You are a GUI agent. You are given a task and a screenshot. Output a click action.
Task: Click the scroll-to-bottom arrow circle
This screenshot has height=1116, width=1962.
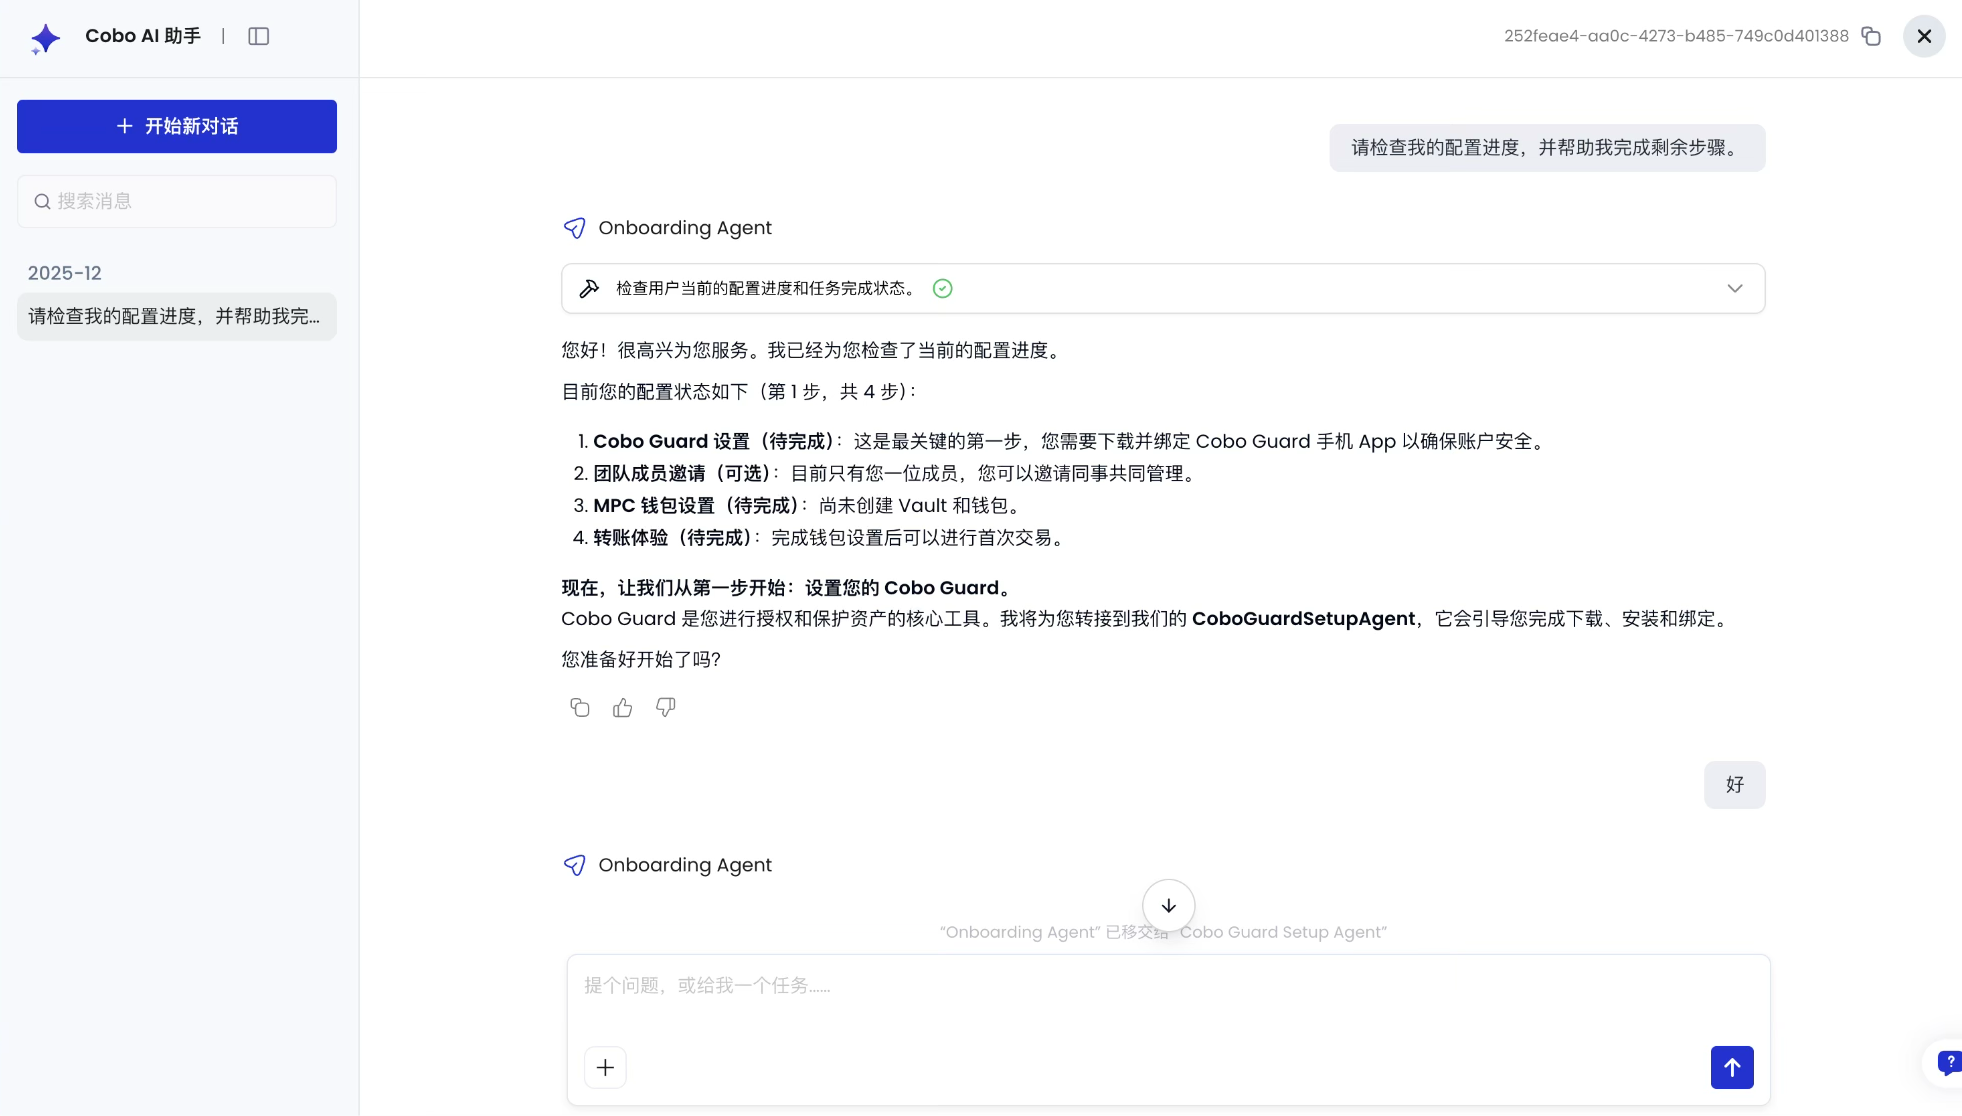(1168, 906)
